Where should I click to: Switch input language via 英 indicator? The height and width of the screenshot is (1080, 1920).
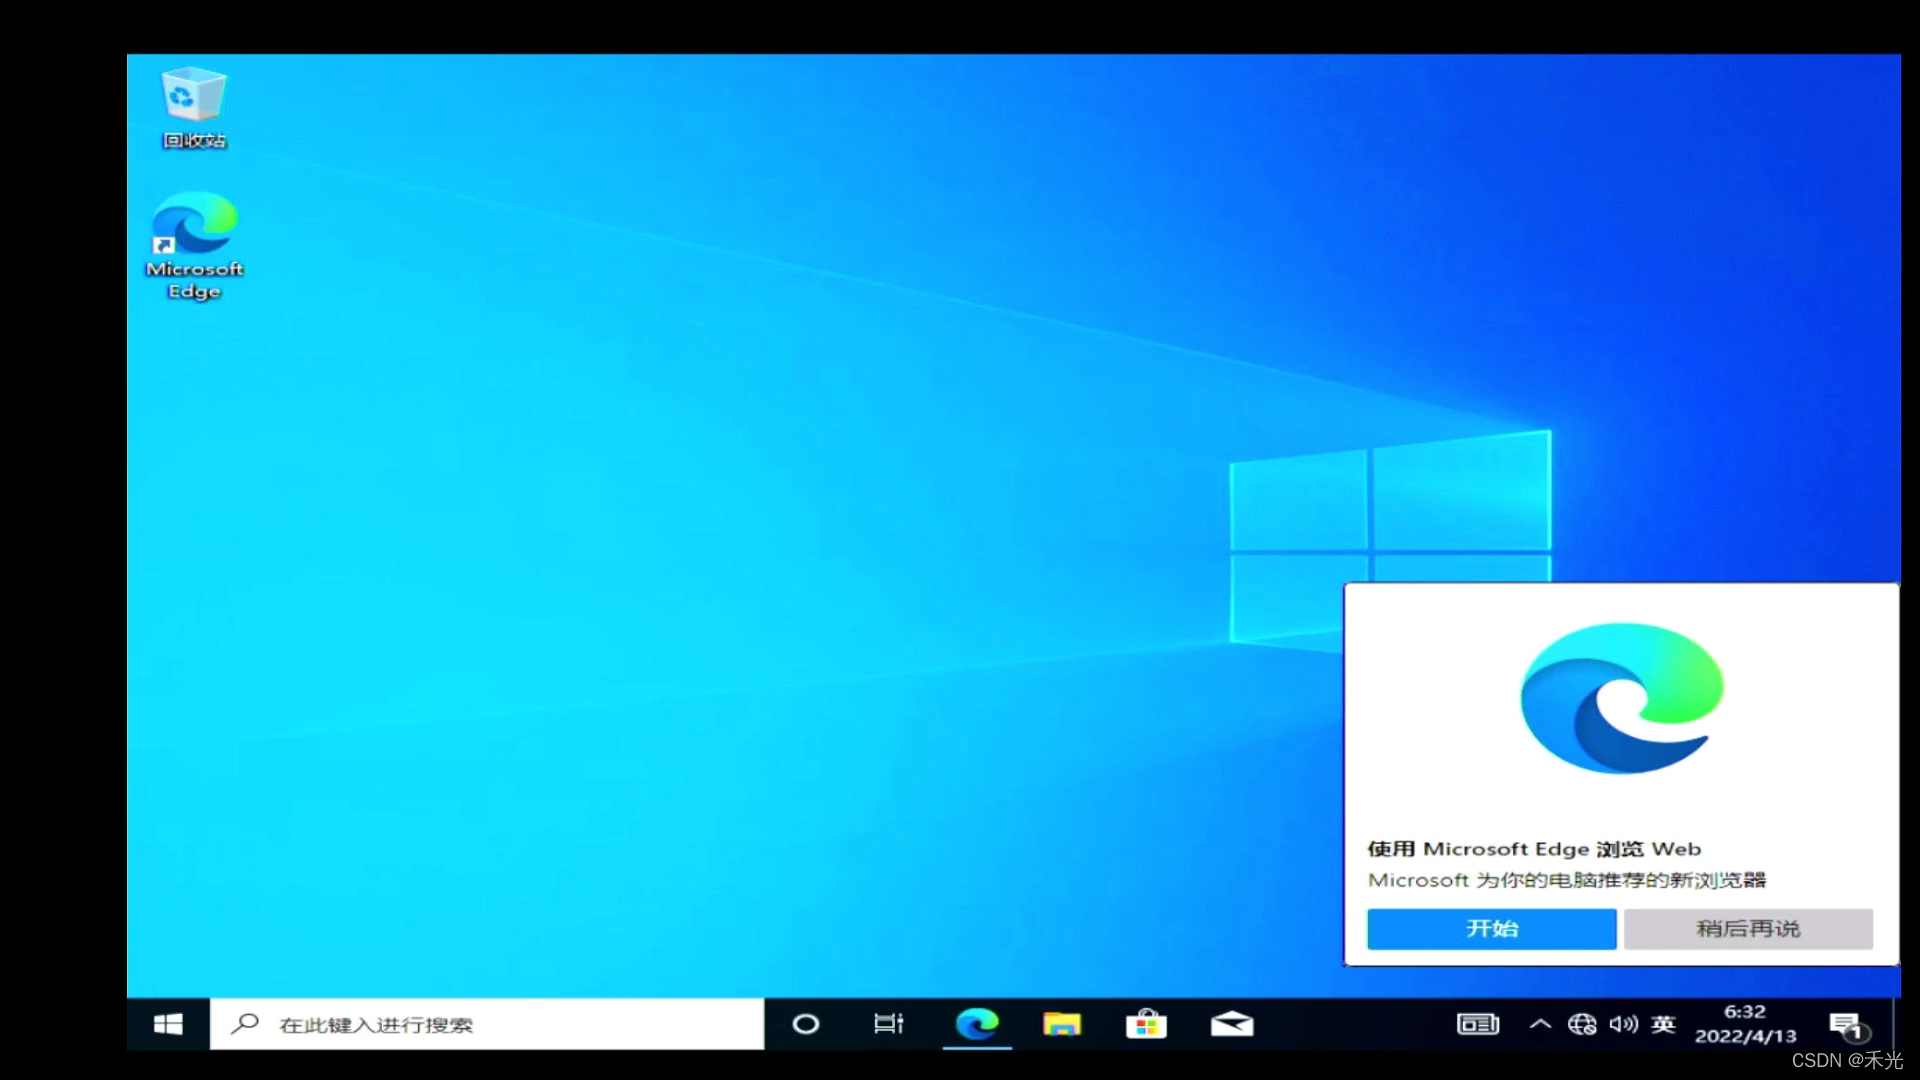1663,1024
